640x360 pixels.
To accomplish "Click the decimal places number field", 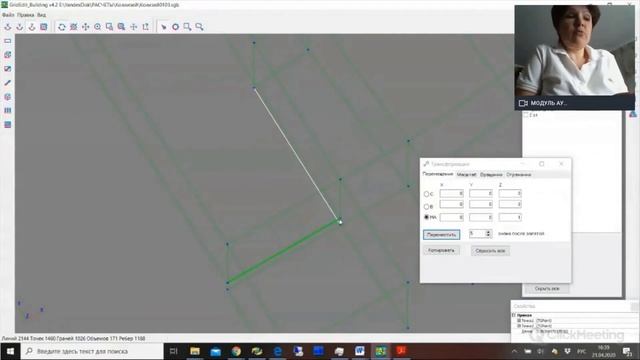I will (477, 233).
